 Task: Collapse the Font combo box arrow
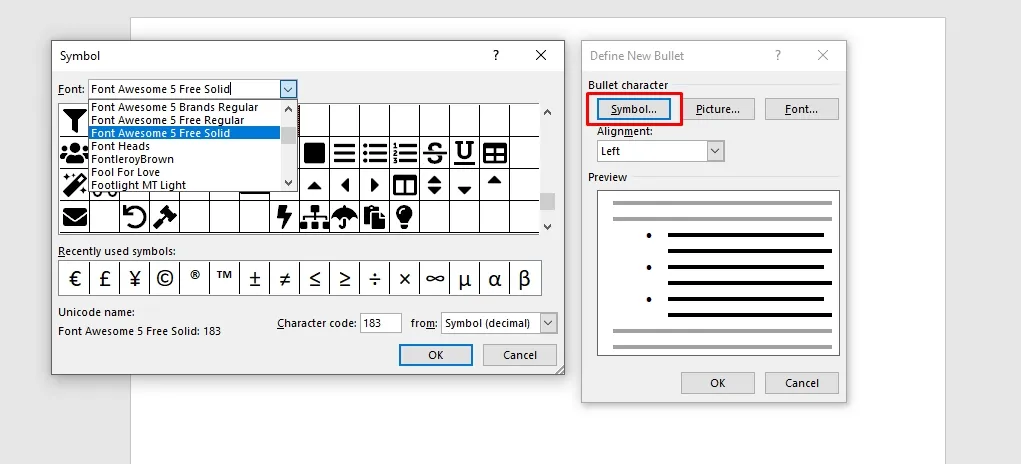(x=288, y=89)
